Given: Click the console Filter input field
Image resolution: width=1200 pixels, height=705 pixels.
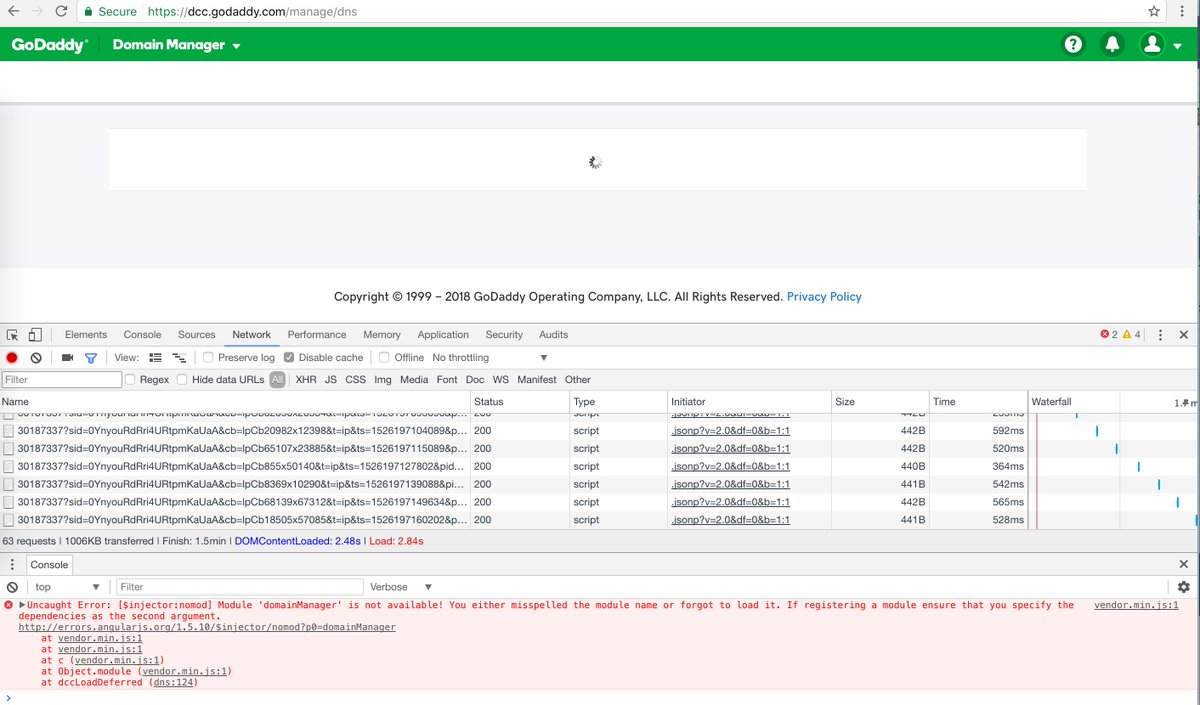Looking at the screenshot, I should (x=240, y=587).
